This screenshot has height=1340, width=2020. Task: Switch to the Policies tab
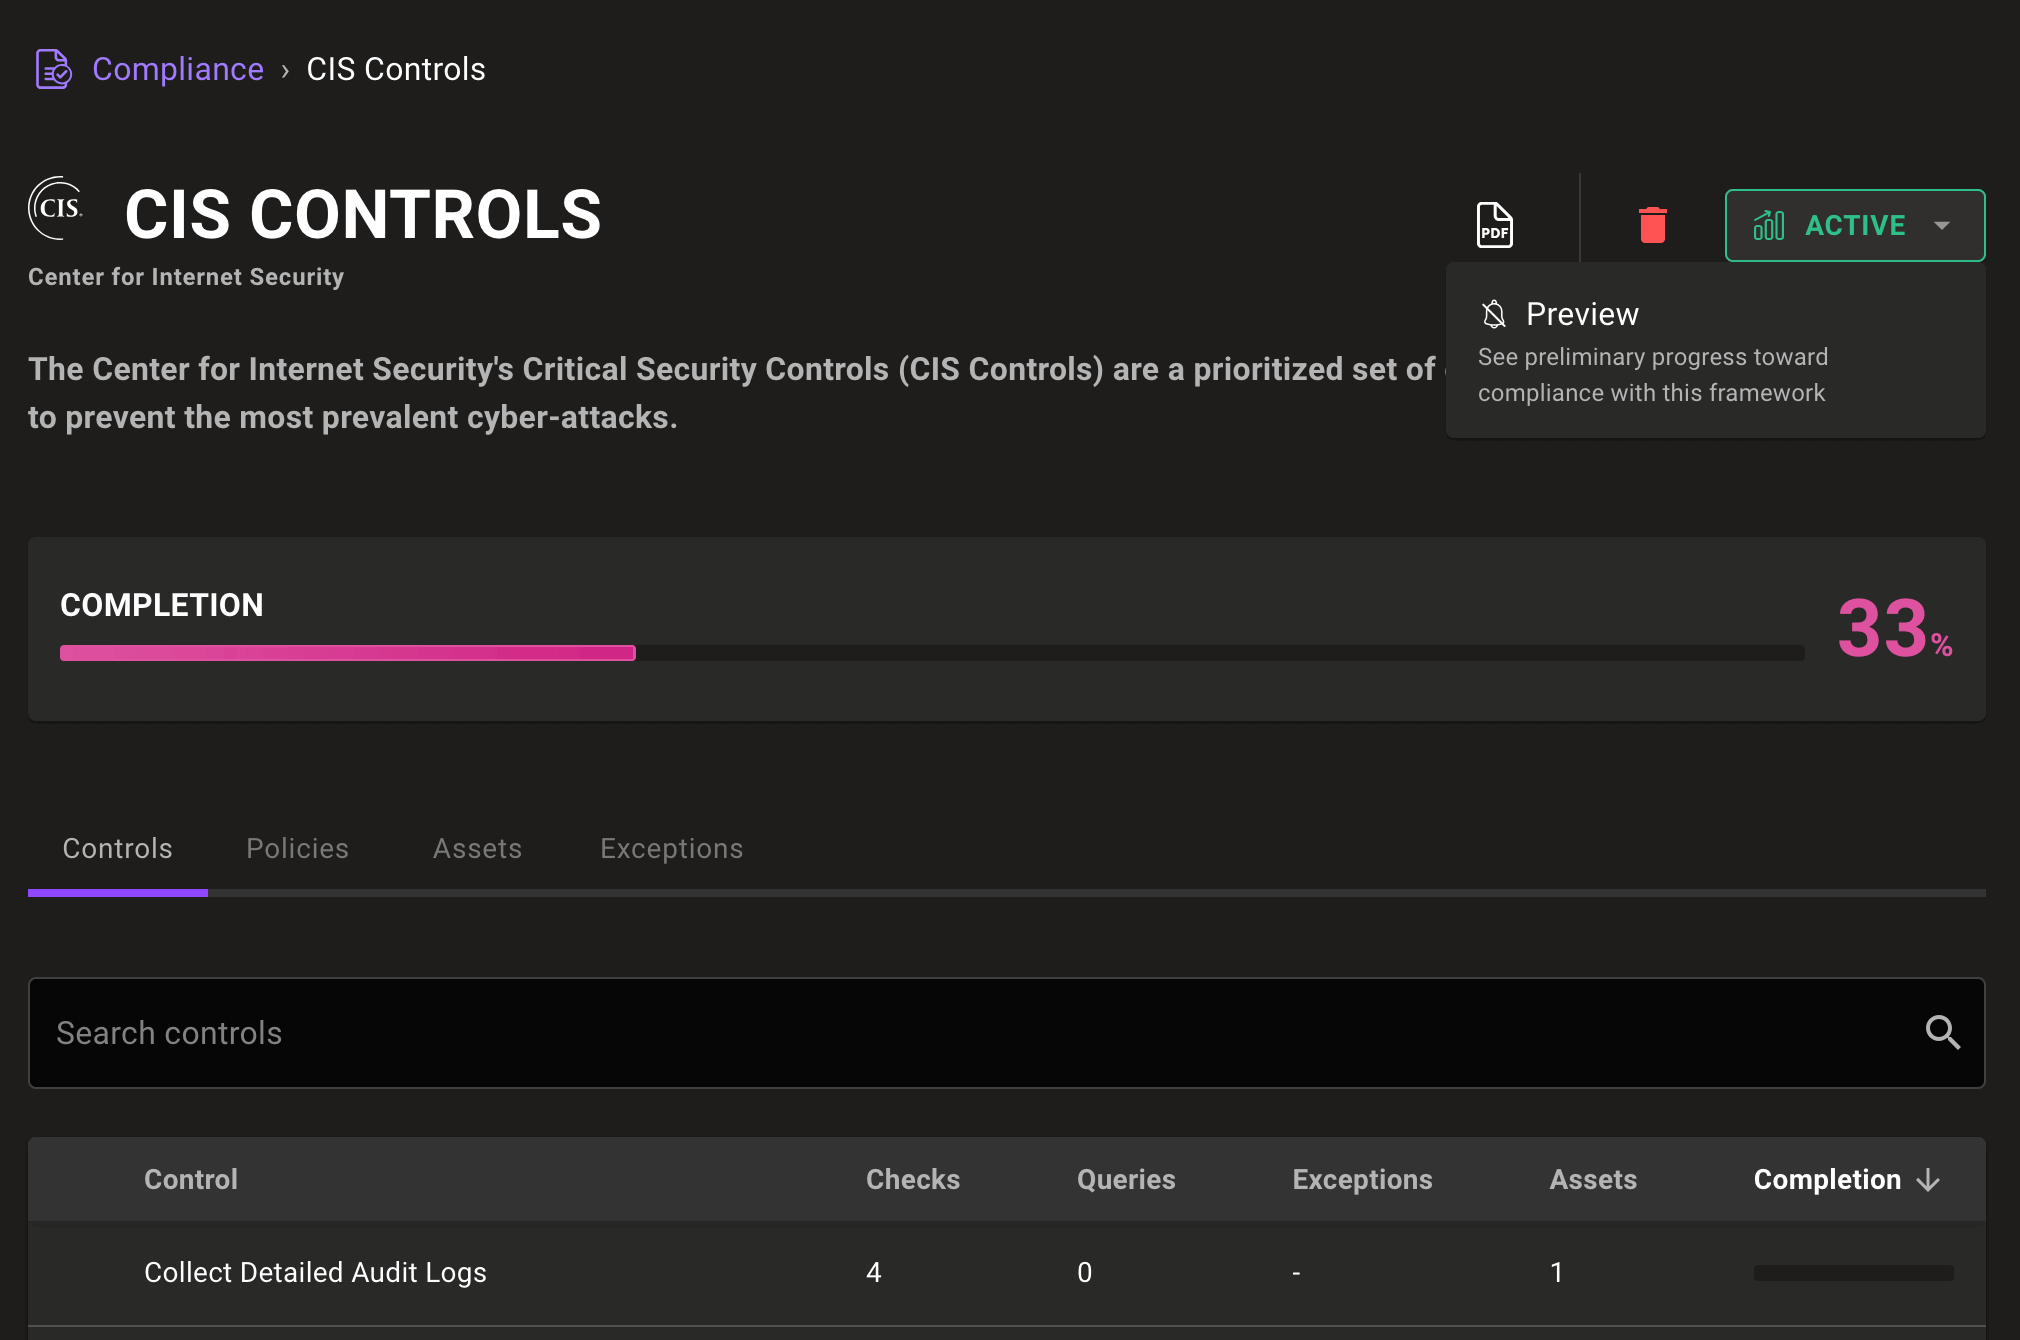pos(297,849)
